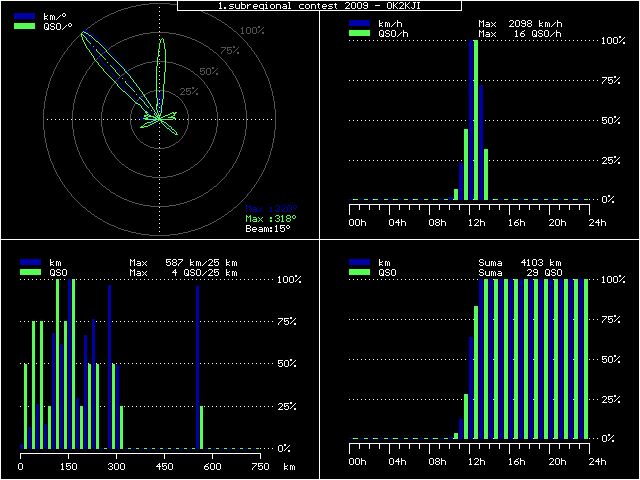The image size is (640, 480).
Task: Click the green 'Max :318°' label
Action: point(271,219)
